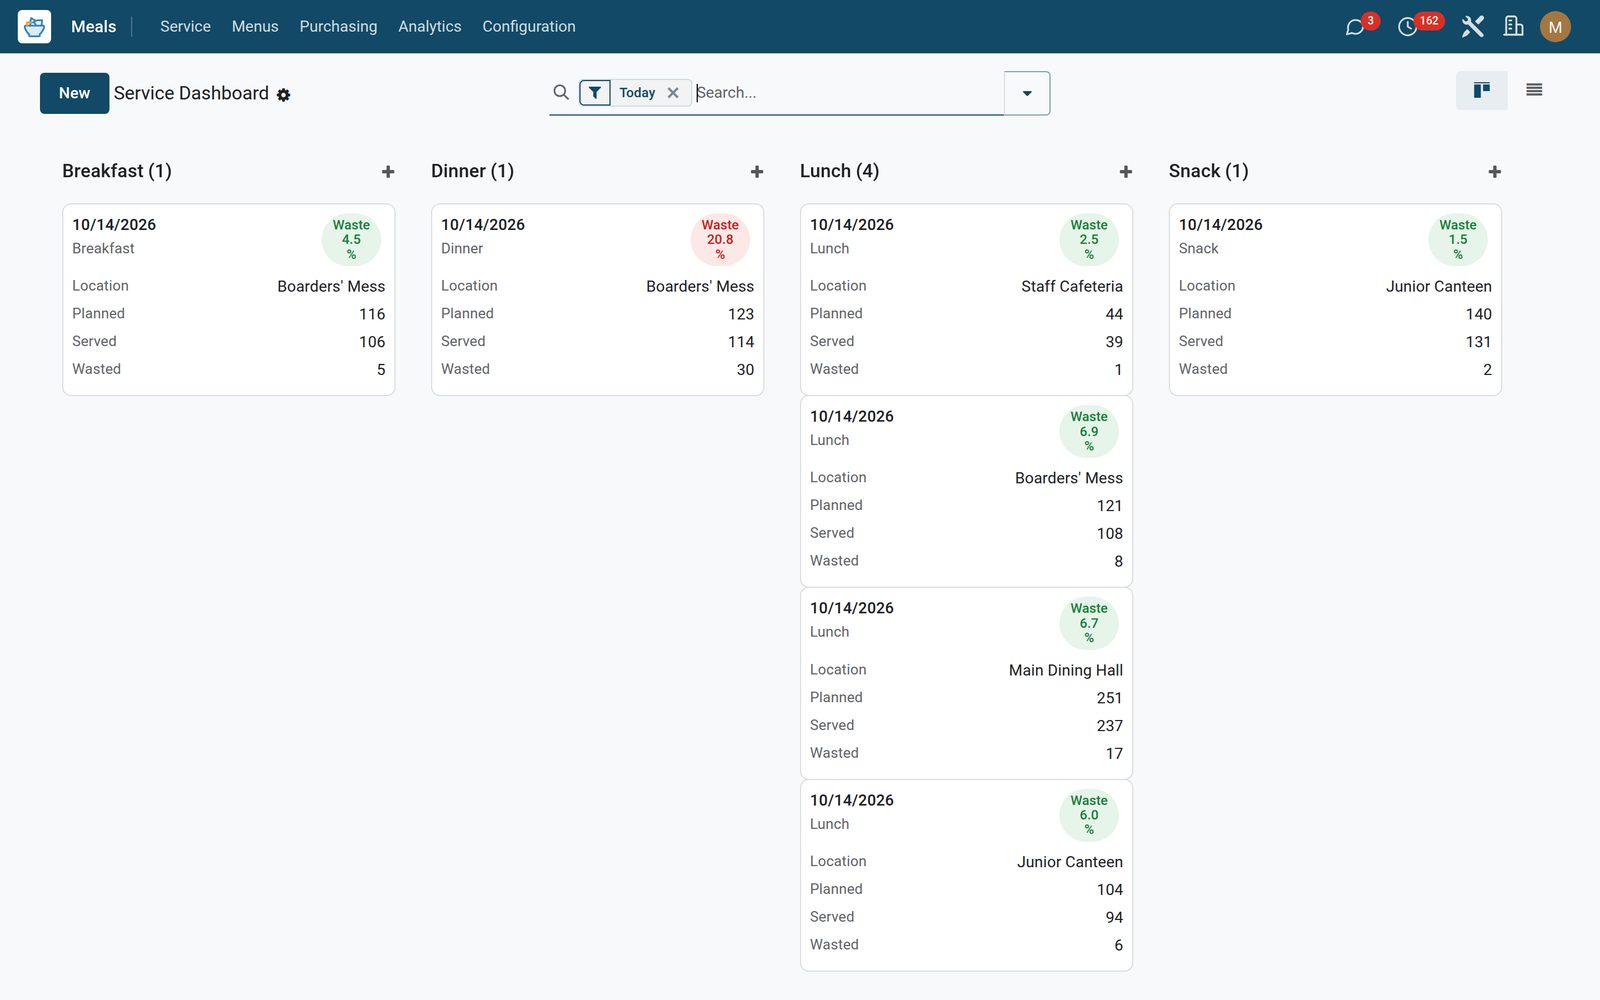Add a record in Breakfast column
1600x1000 pixels.
[x=388, y=172]
